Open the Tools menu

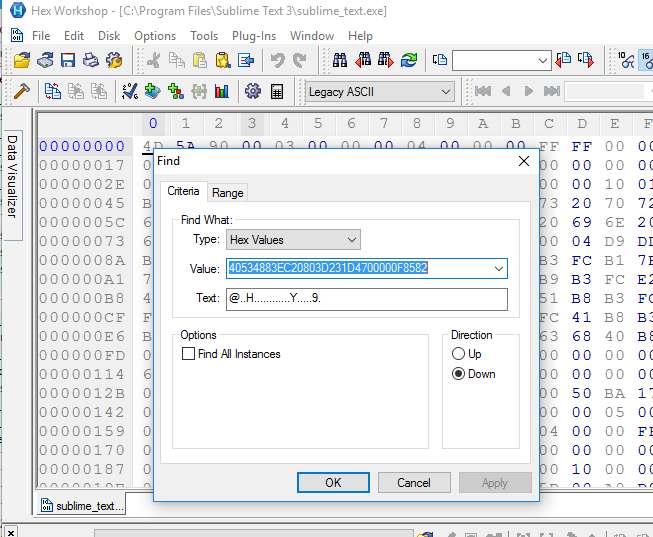pyautogui.click(x=204, y=36)
